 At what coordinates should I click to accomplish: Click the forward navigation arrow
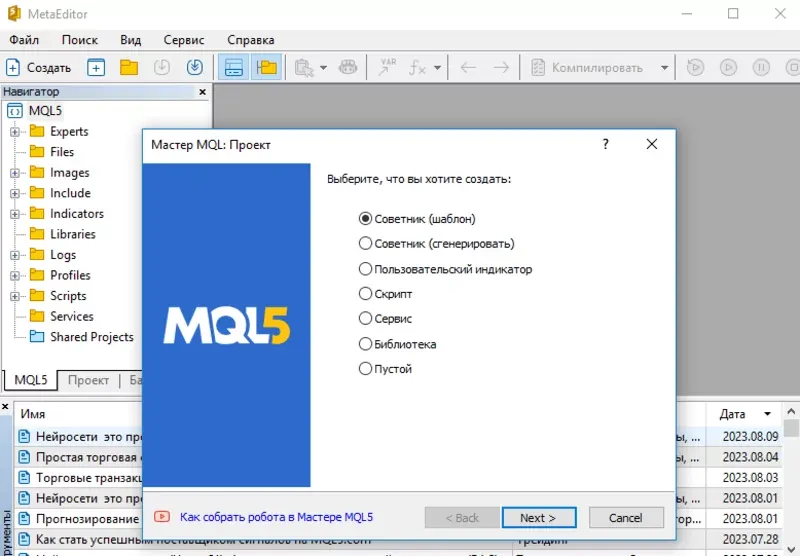pyautogui.click(x=501, y=67)
